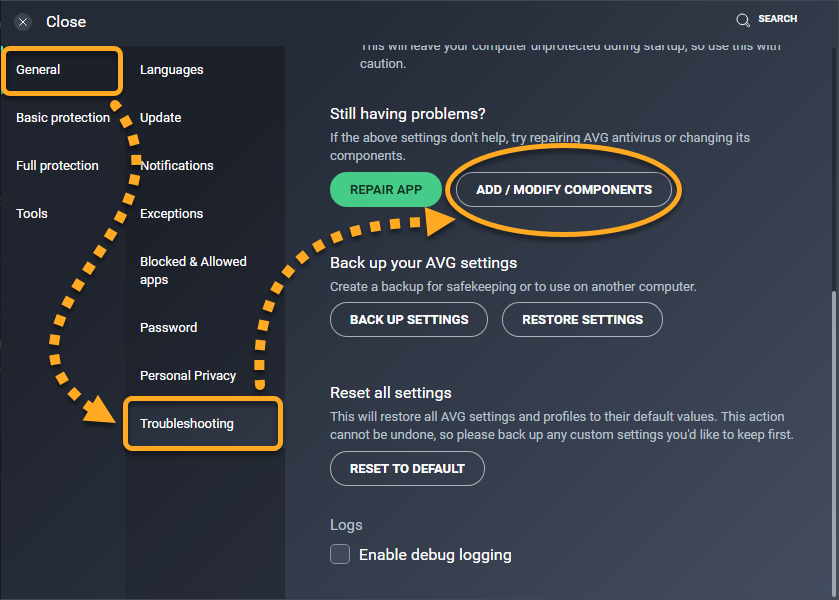Select the General settings tab

(x=63, y=70)
